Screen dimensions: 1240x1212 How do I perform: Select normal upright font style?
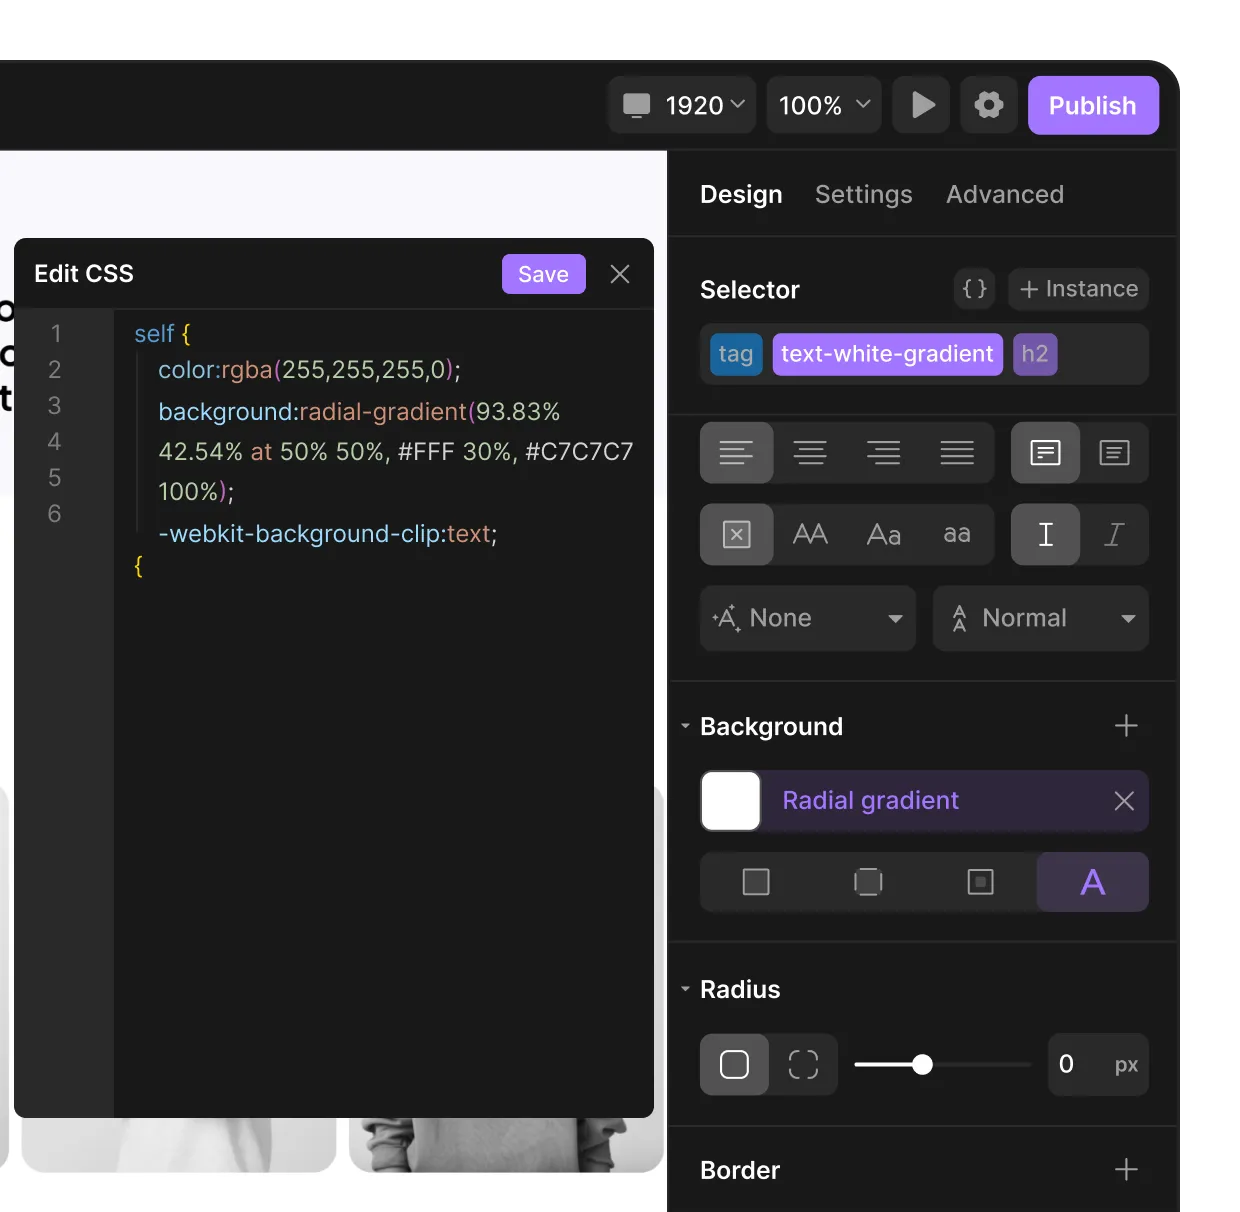click(x=1045, y=535)
